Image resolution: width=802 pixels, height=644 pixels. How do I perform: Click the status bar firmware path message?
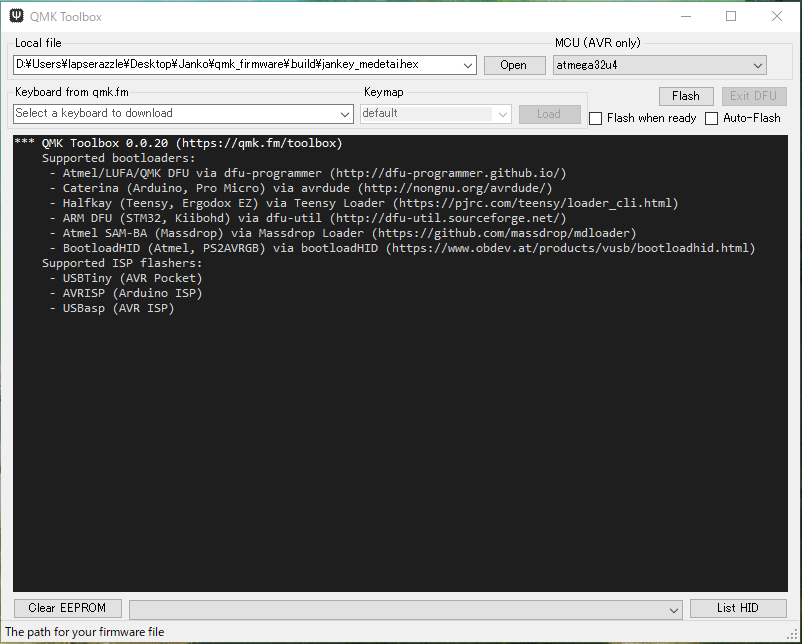pos(85,632)
